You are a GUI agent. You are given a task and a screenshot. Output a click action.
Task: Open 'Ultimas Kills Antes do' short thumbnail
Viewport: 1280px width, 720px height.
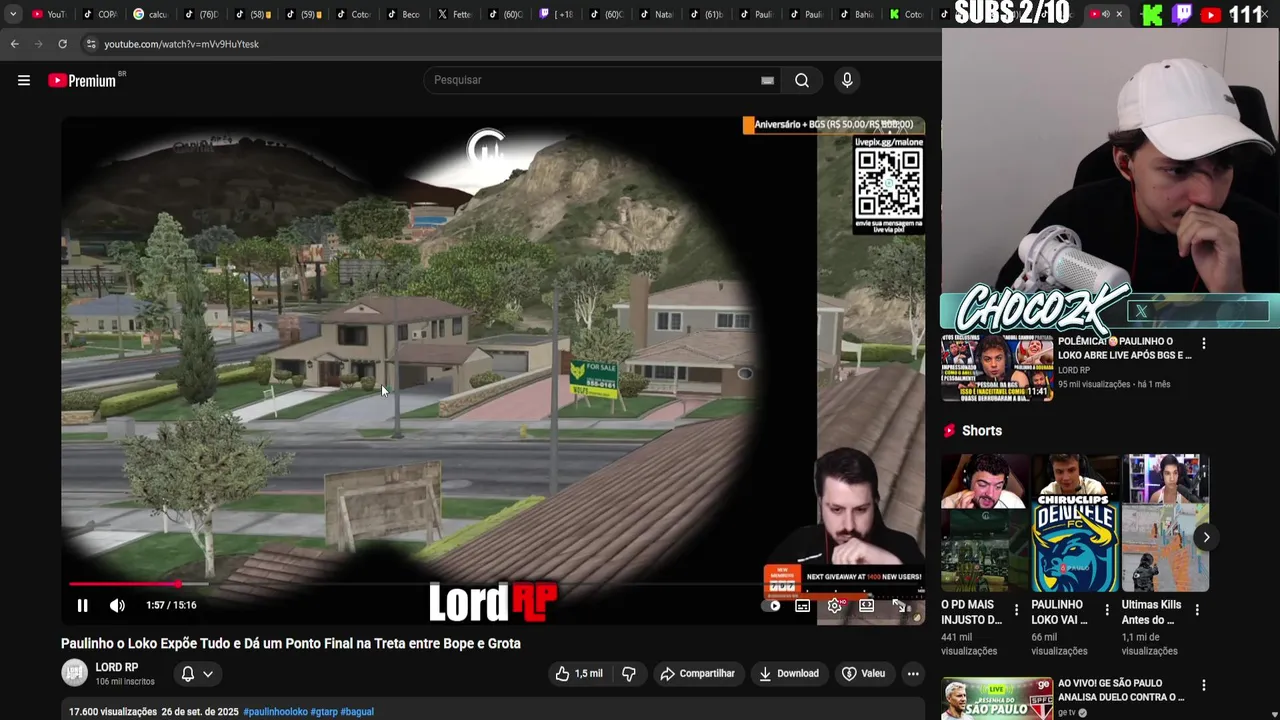1165,524
